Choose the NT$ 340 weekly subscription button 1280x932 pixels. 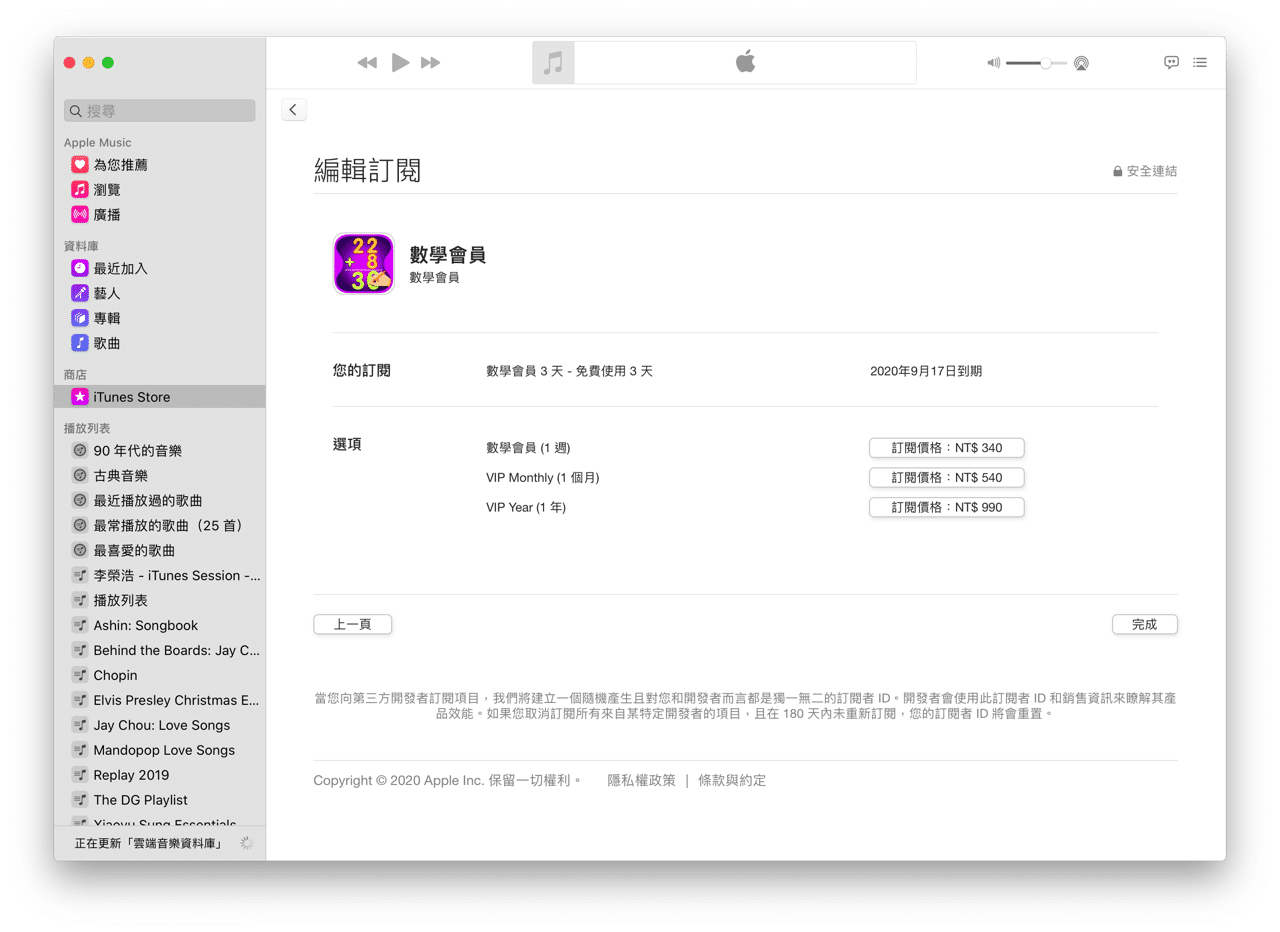pos(946,448)
